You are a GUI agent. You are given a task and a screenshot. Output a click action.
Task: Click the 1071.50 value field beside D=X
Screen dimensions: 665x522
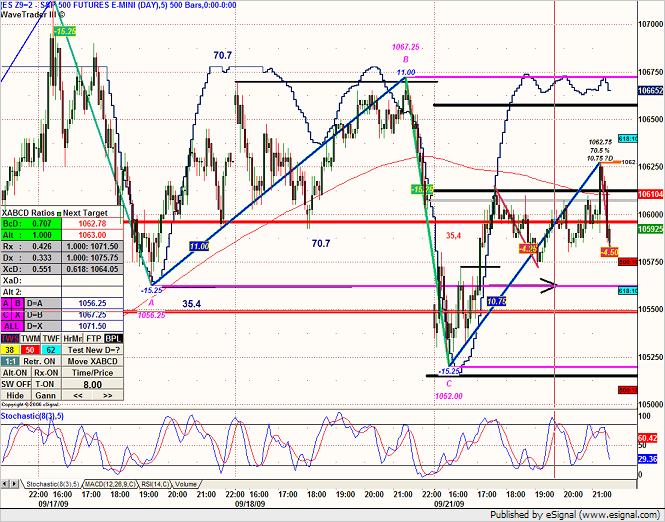[92, 326]
